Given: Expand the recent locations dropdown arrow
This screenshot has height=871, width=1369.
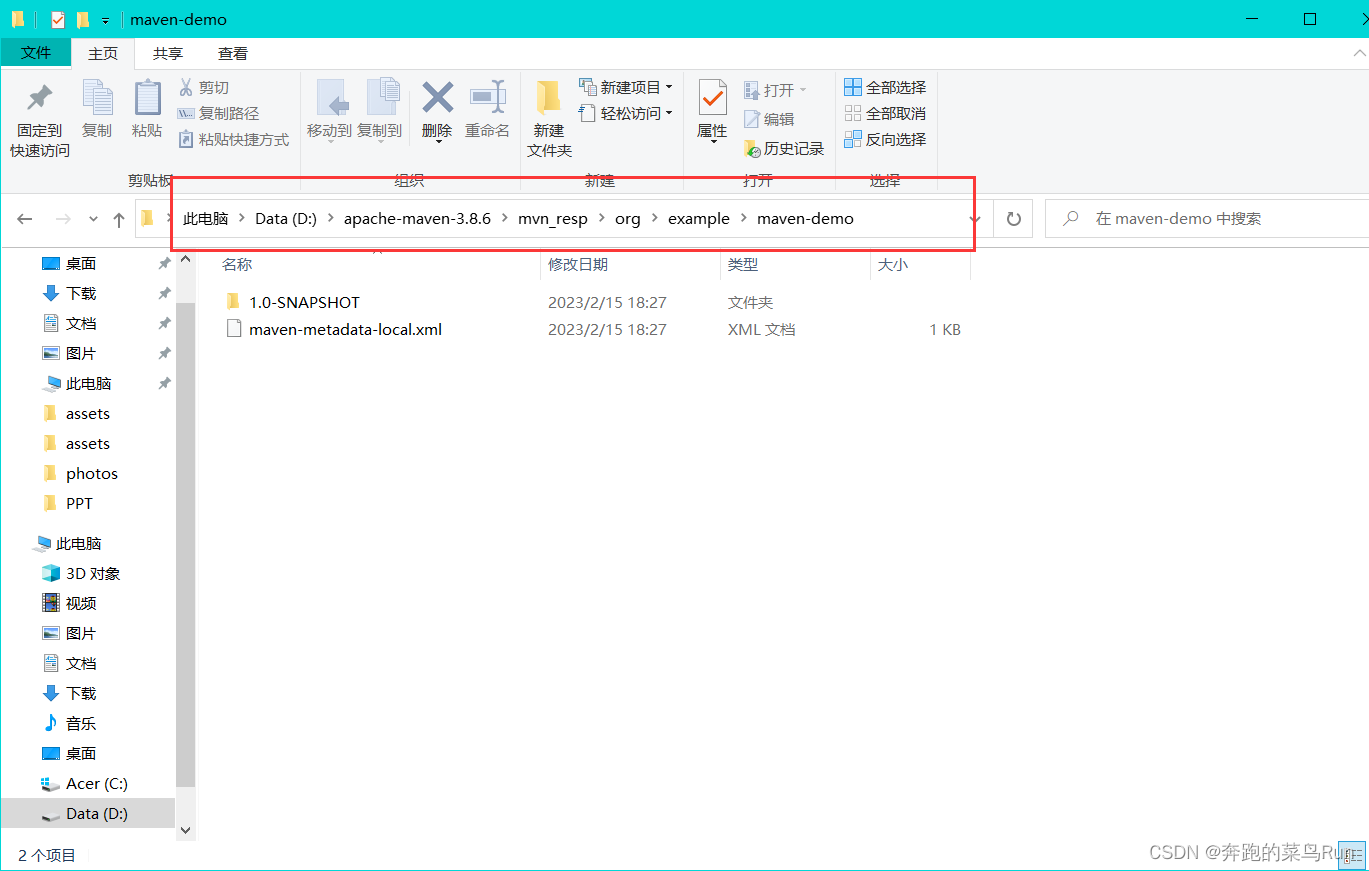Looking at the screenshot, I should coord(93,219).
